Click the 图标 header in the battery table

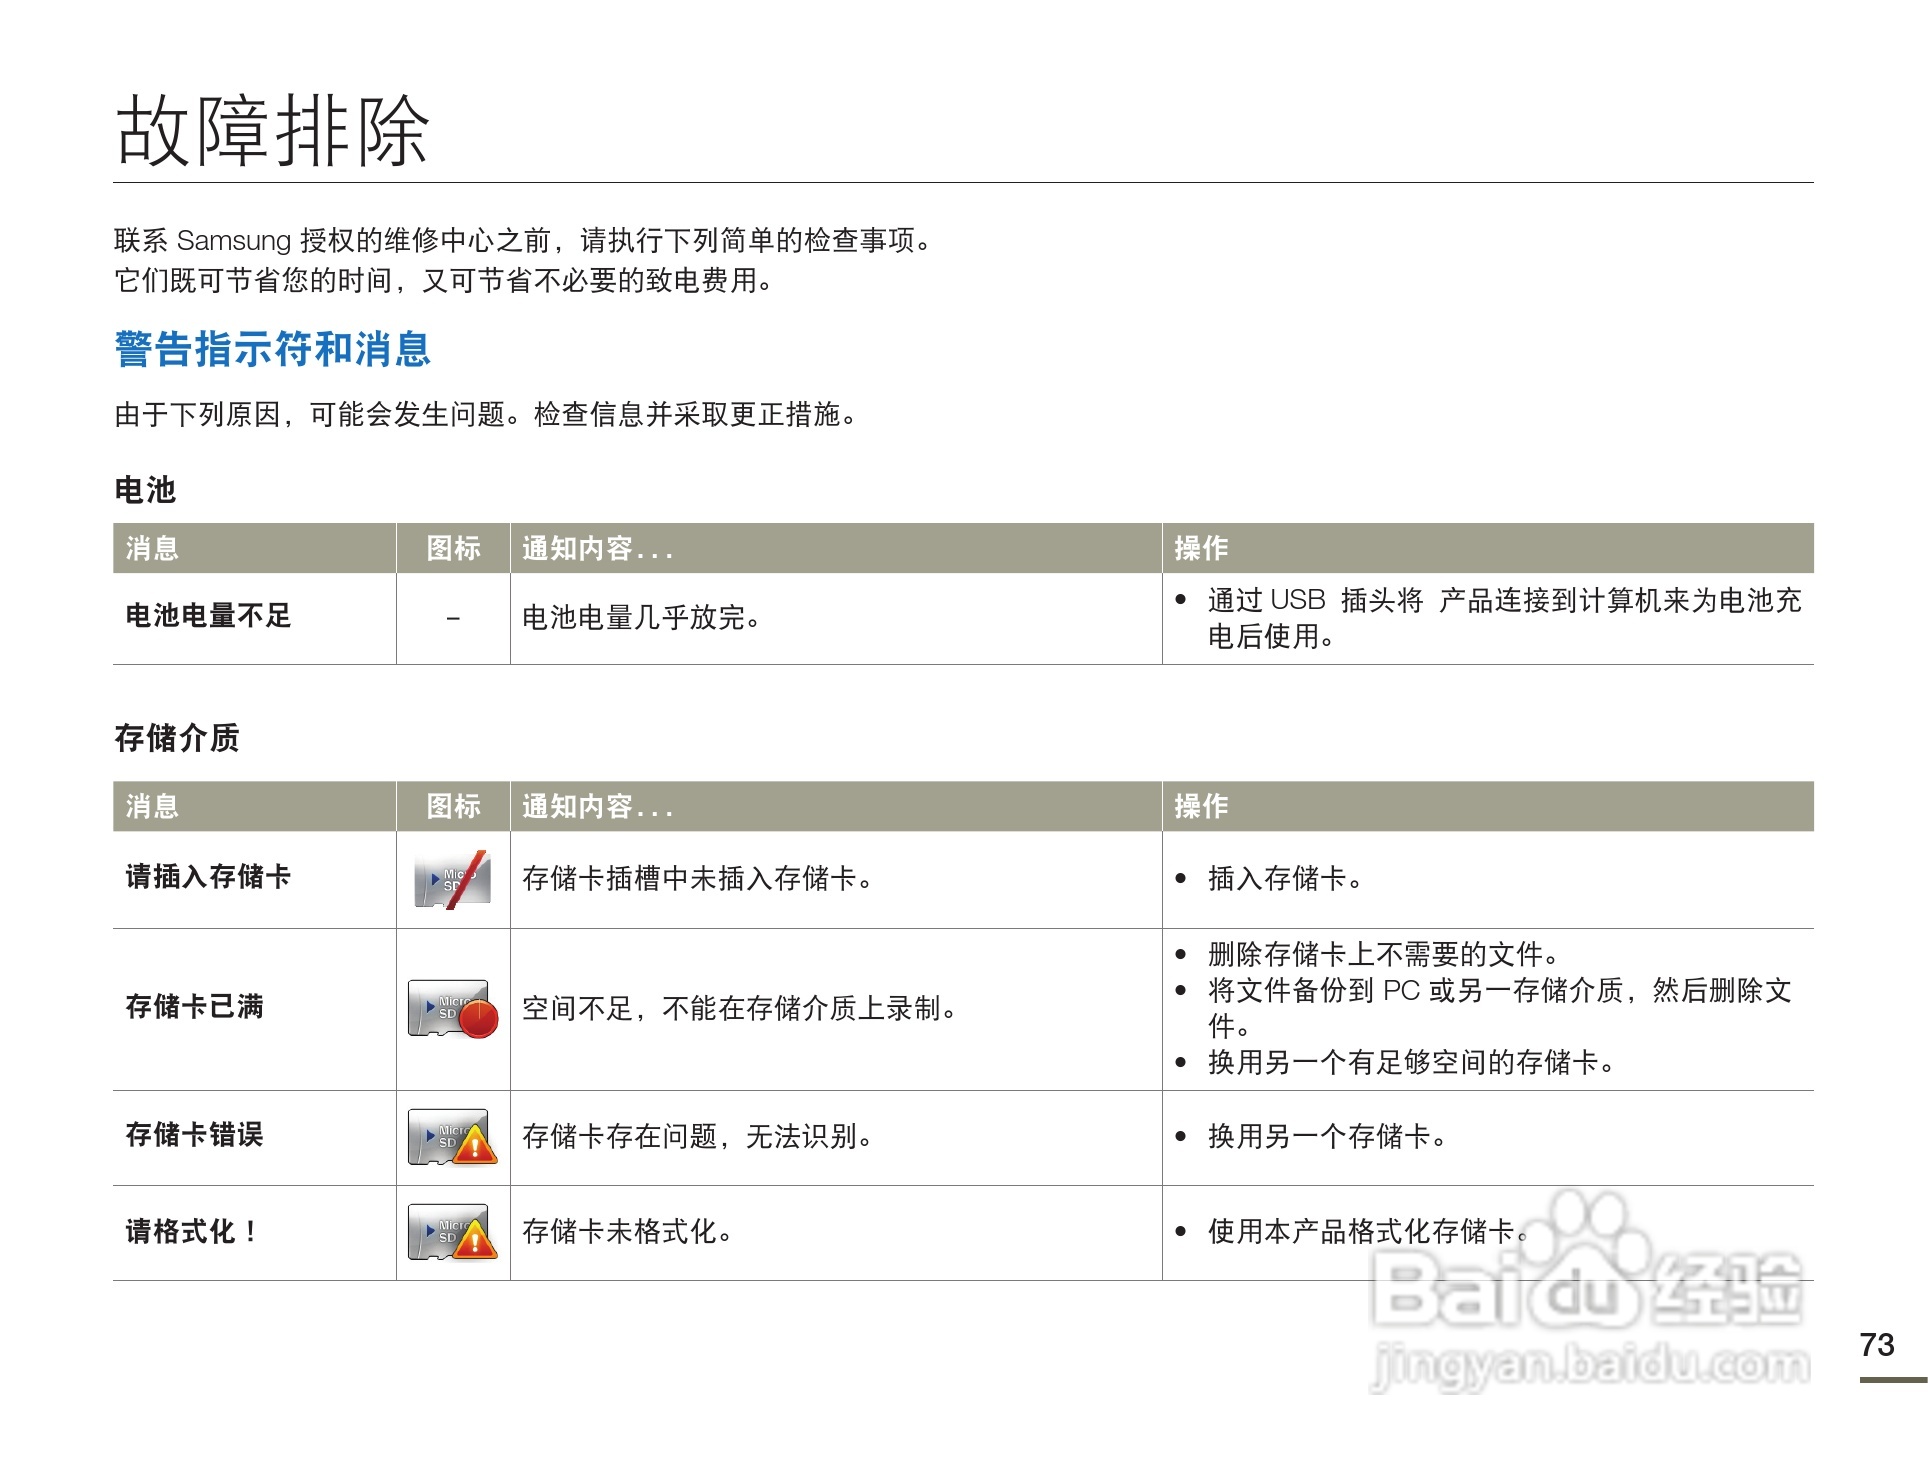coord(453,548)
